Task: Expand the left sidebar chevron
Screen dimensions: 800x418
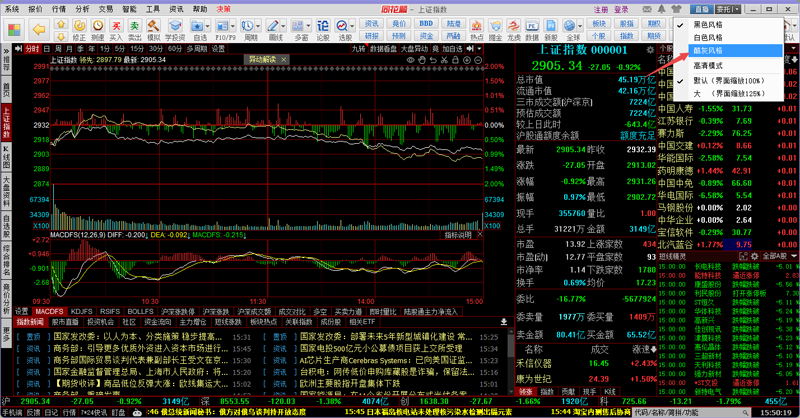Action: pos(6,51)
